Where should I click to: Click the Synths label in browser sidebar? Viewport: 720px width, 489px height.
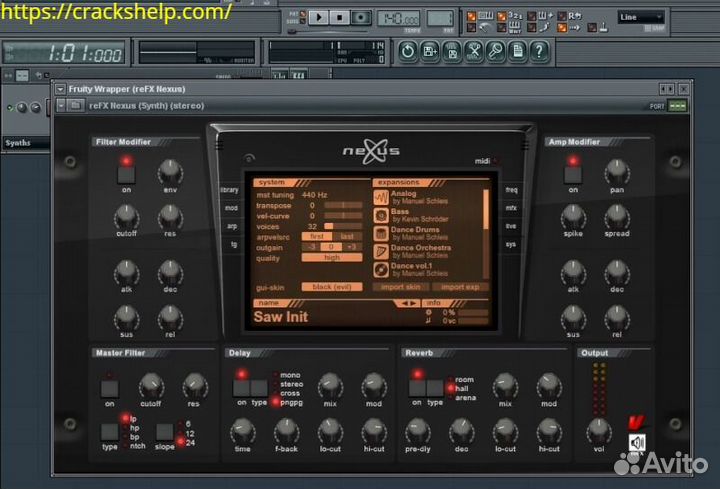pyautogui.click(x=18, y=143)
